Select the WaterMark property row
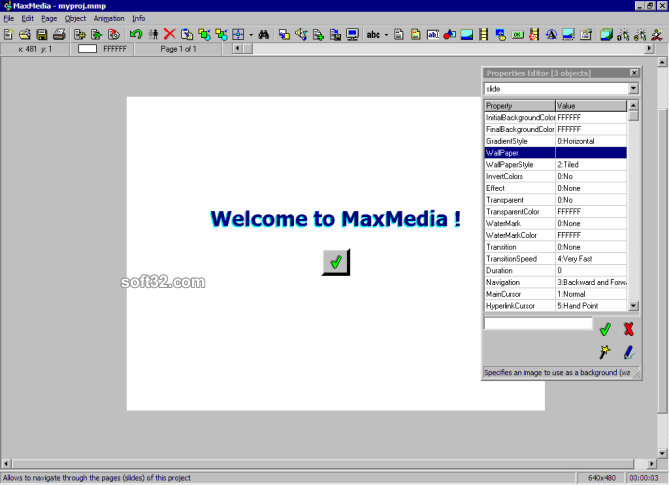This screenshot has height=485, width=669. point(556,223)
